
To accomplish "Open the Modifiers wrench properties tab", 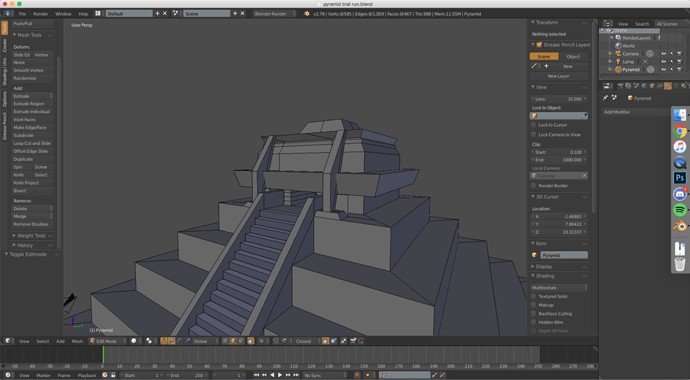I will [x=668, y=86].
